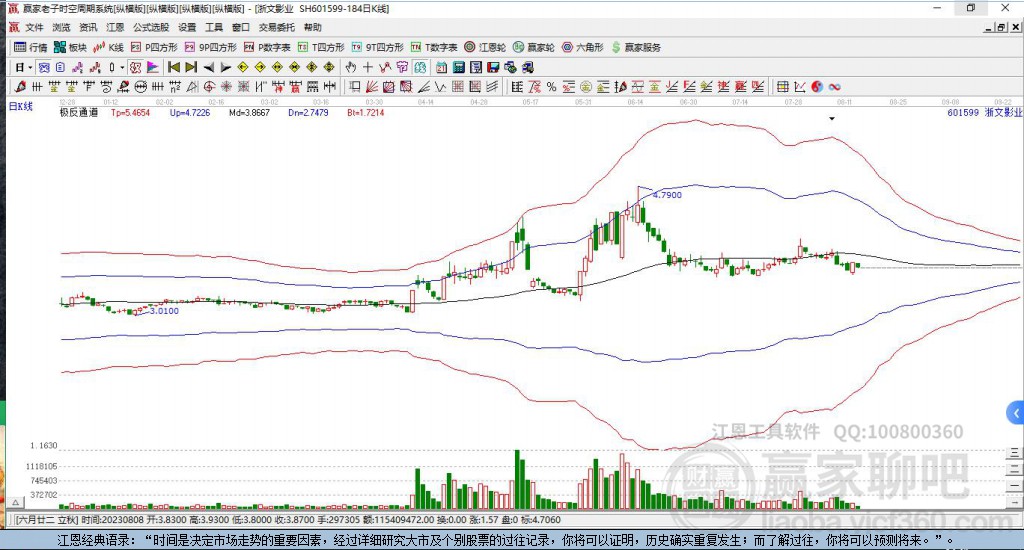Click the first yellow diamond left-arrow icon
1024x550 pixels.
(x=243, y=67)
